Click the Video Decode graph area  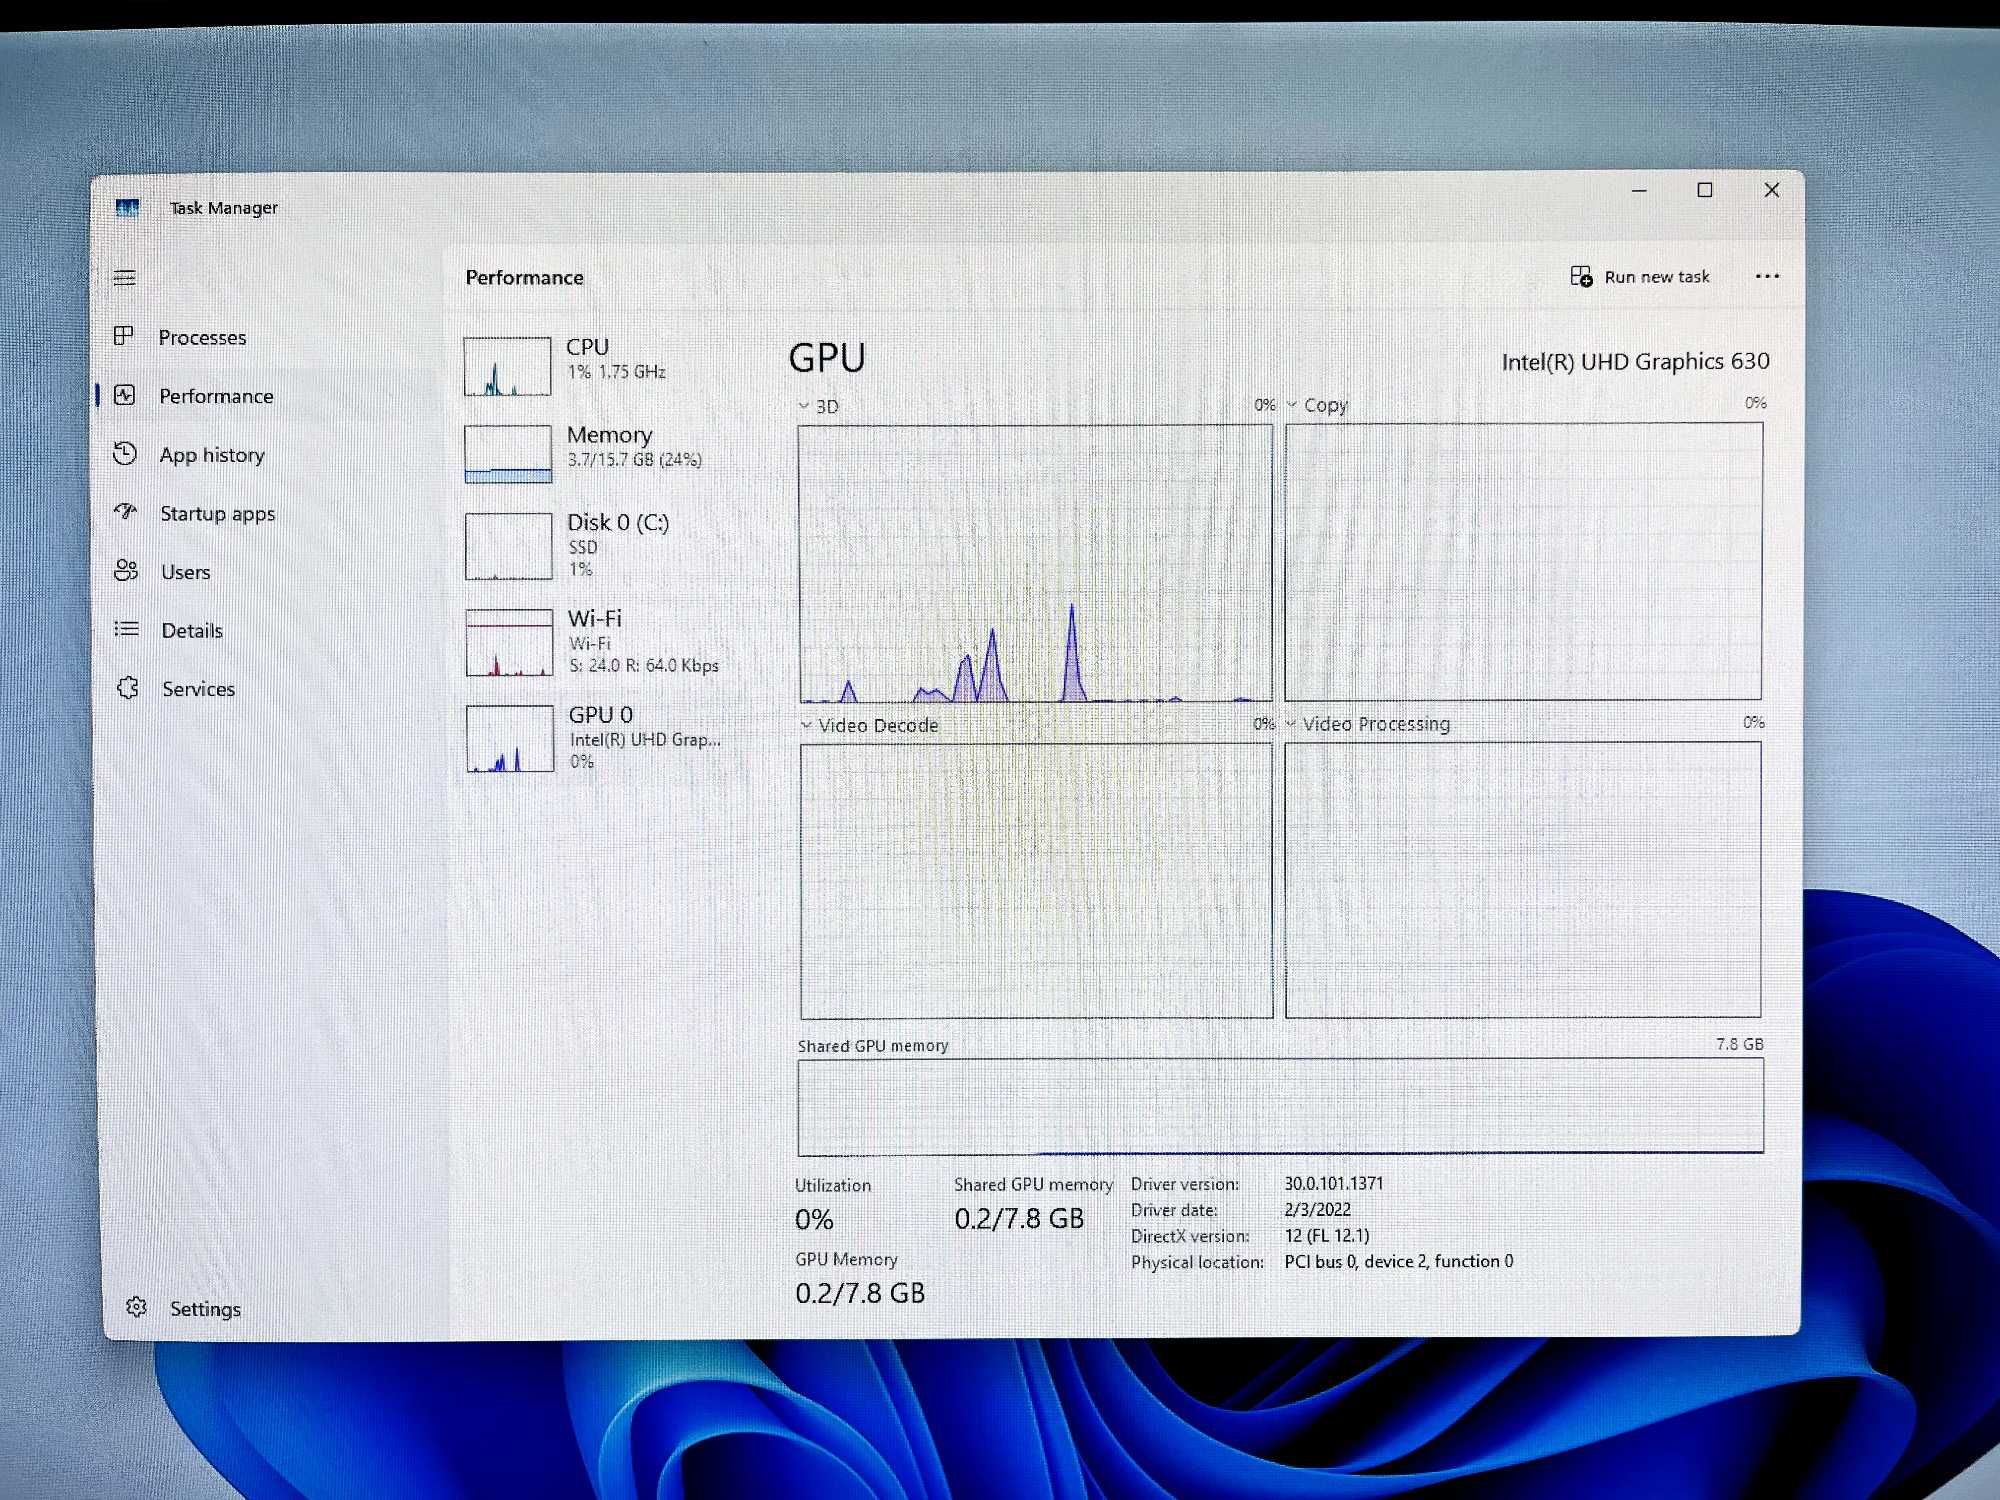[x=1037, y=881]
